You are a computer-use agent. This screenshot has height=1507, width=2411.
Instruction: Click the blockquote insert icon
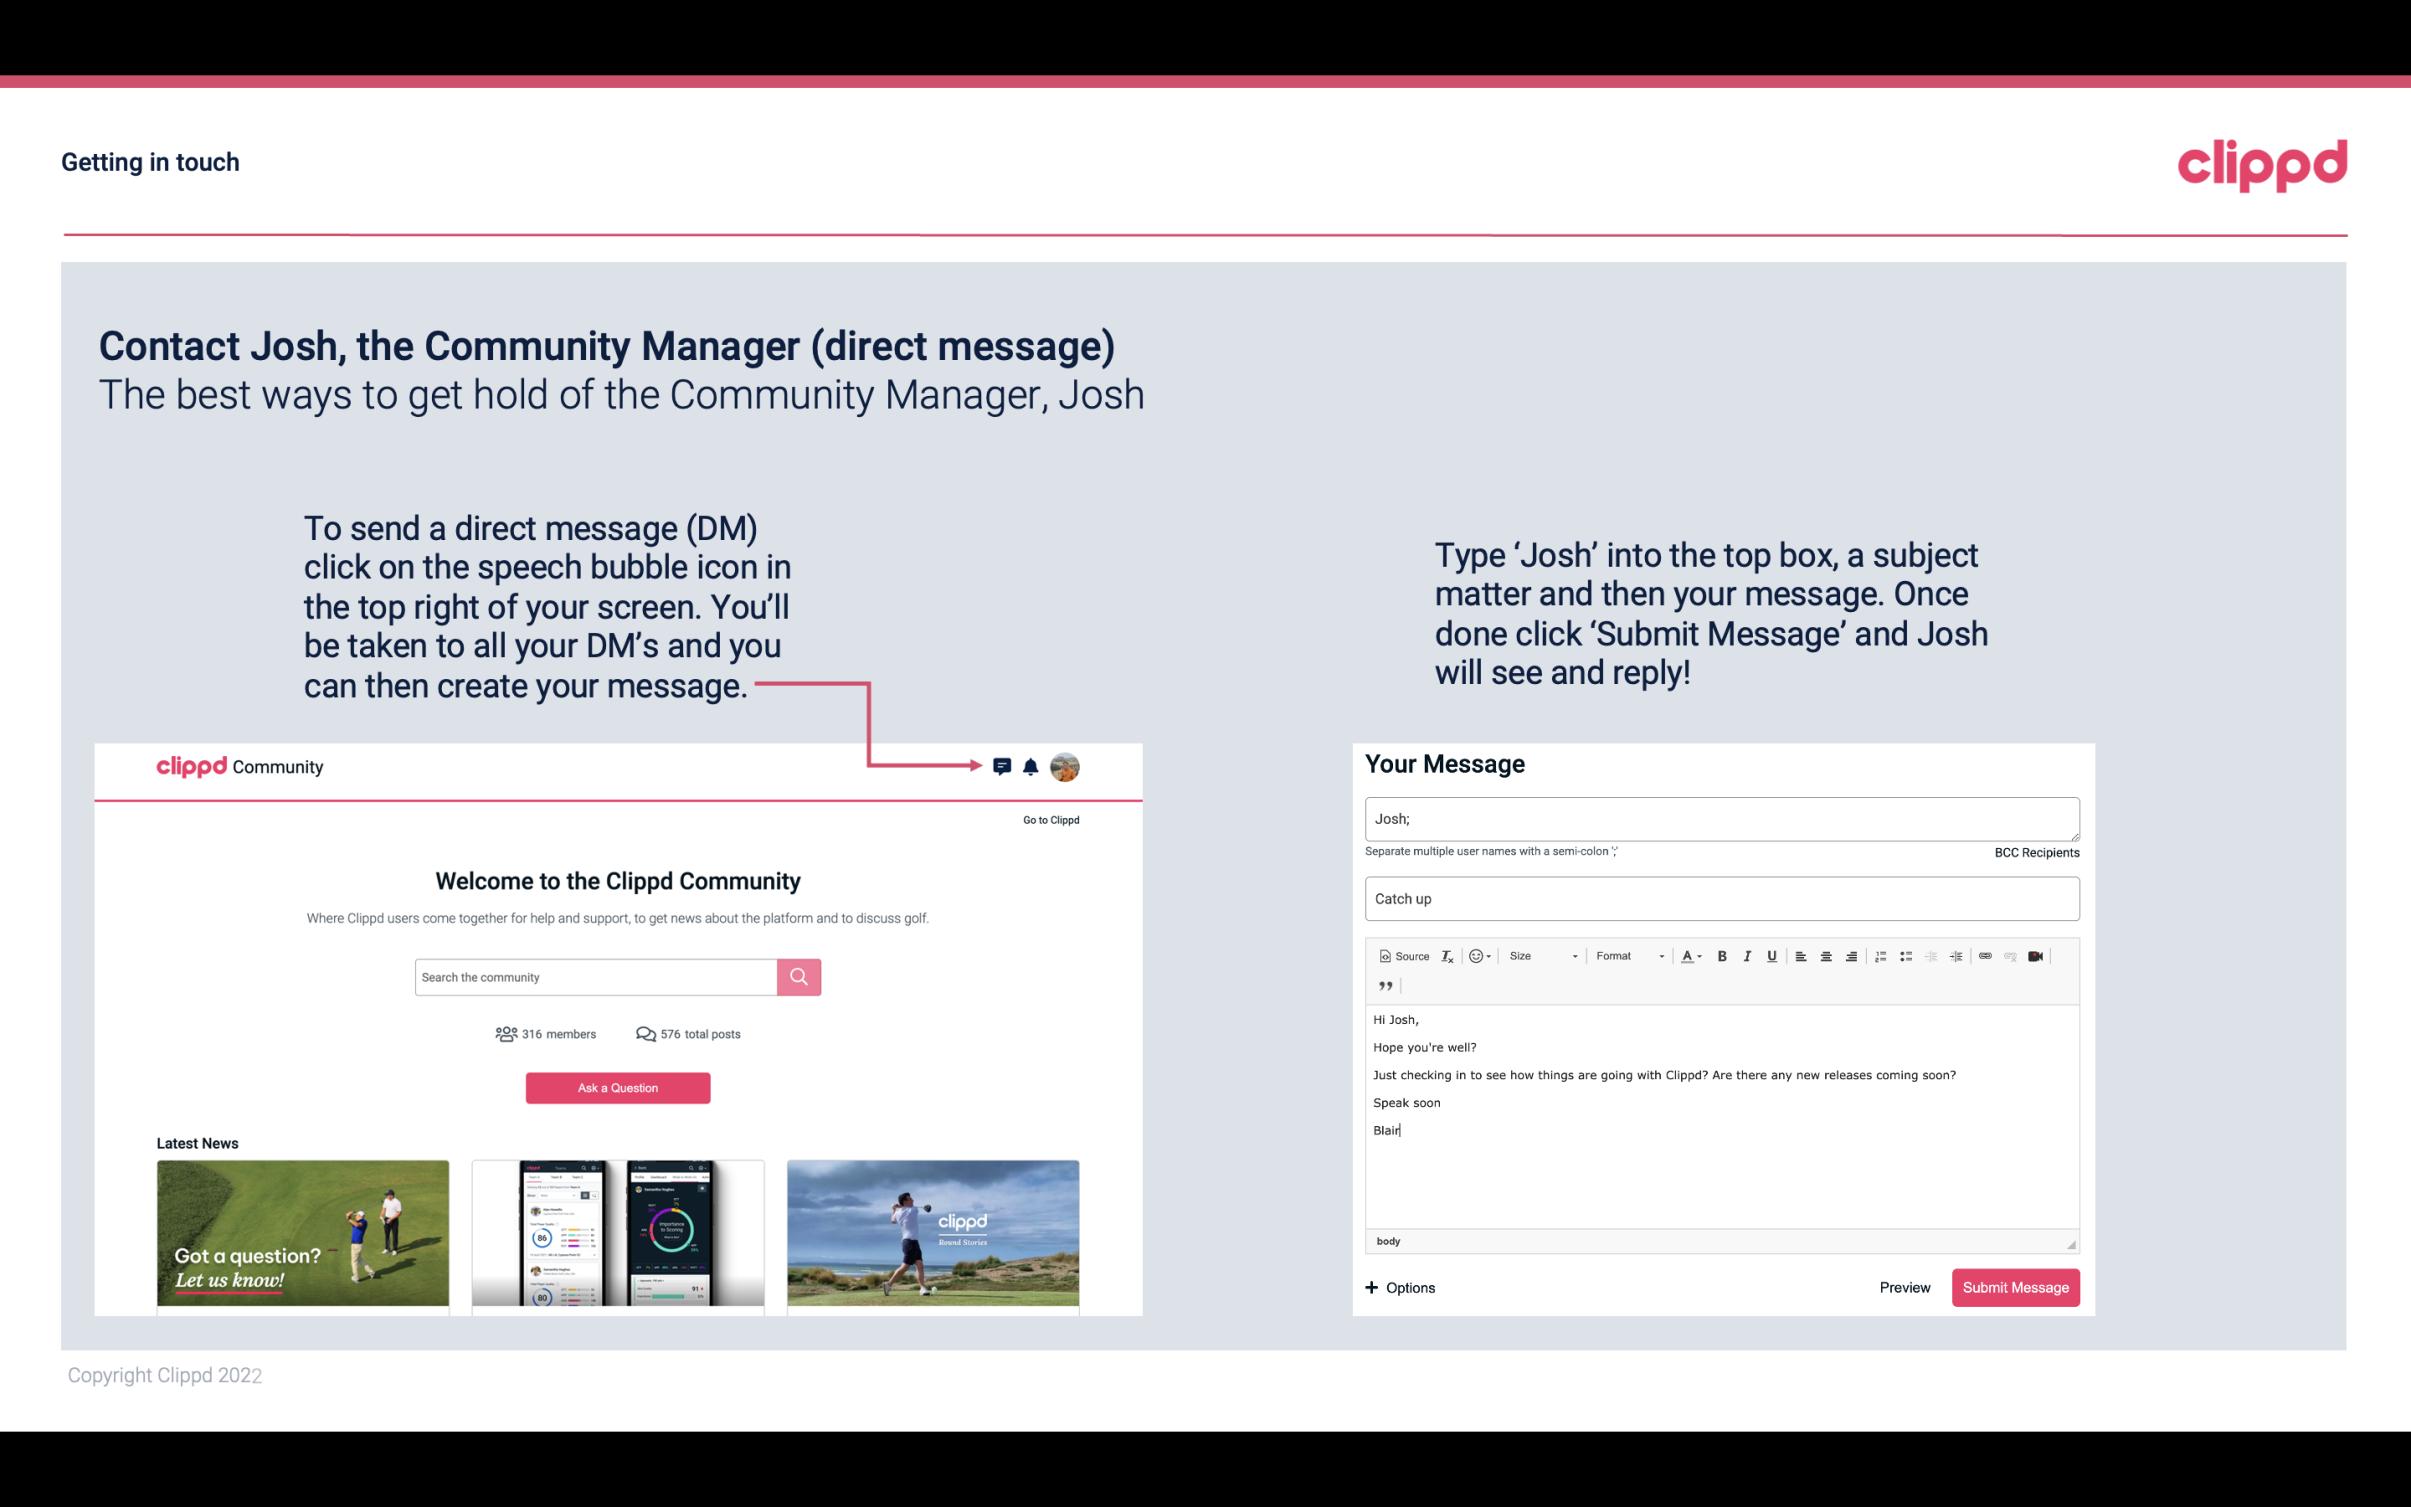pos(1382,986)
